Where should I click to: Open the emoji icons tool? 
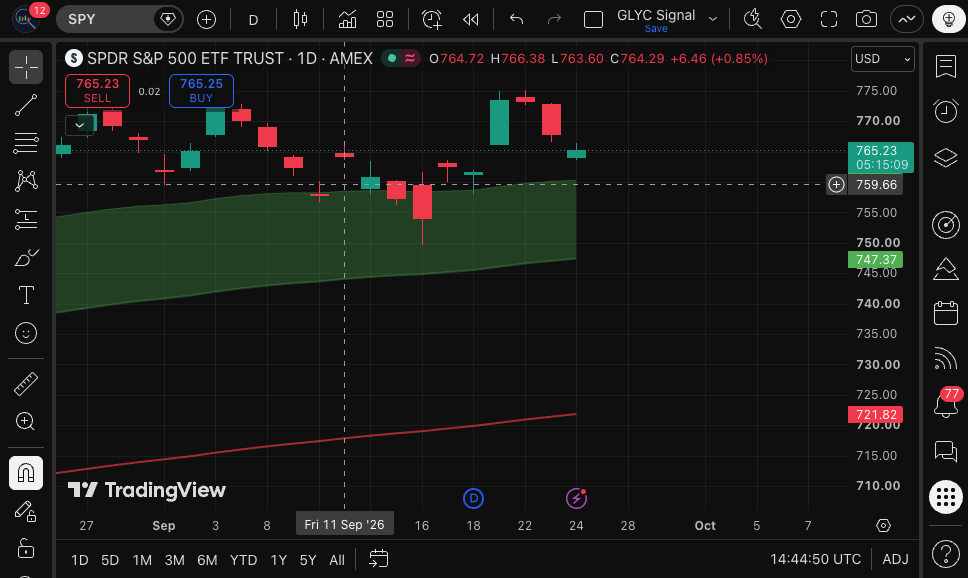click(26, 333)
